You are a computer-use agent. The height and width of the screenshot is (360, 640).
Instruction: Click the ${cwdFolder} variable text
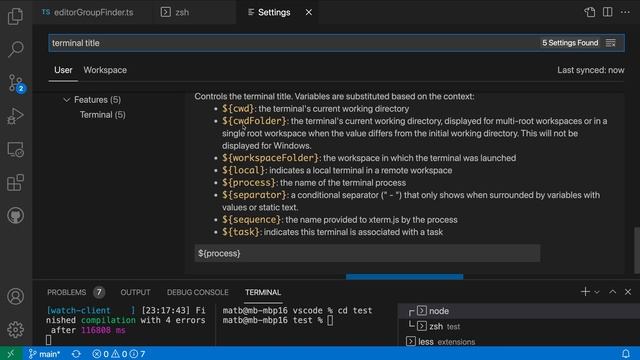[255, 121]
